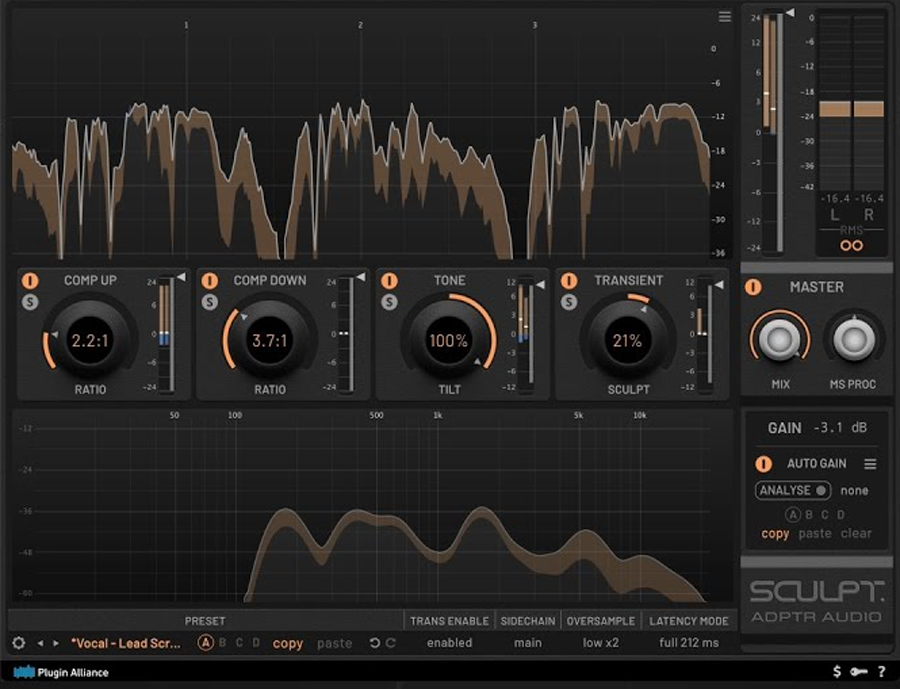Click the TONE tilt knob
The height and width of the screenshot is (689, 900).
(449, 340)
